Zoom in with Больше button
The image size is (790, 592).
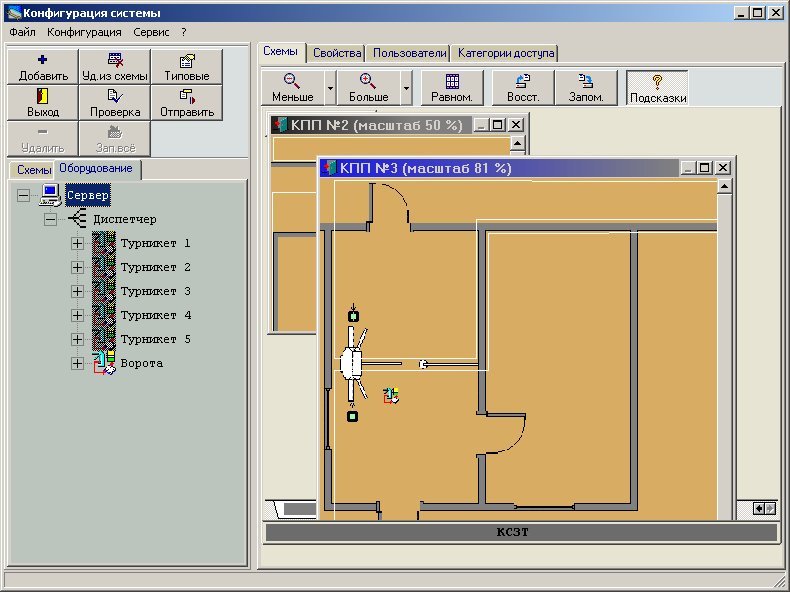[368, 88]
